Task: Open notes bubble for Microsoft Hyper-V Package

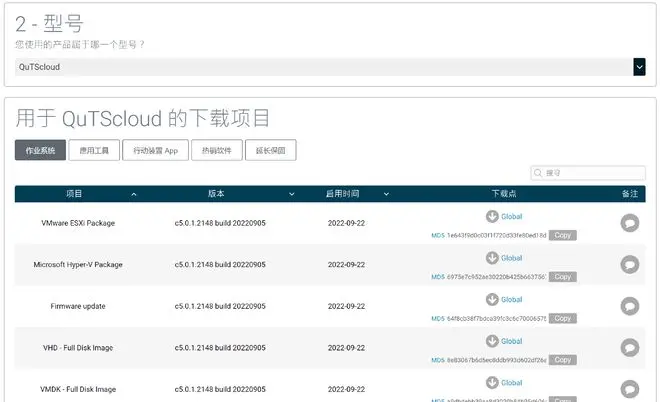Action: point(630,265)
